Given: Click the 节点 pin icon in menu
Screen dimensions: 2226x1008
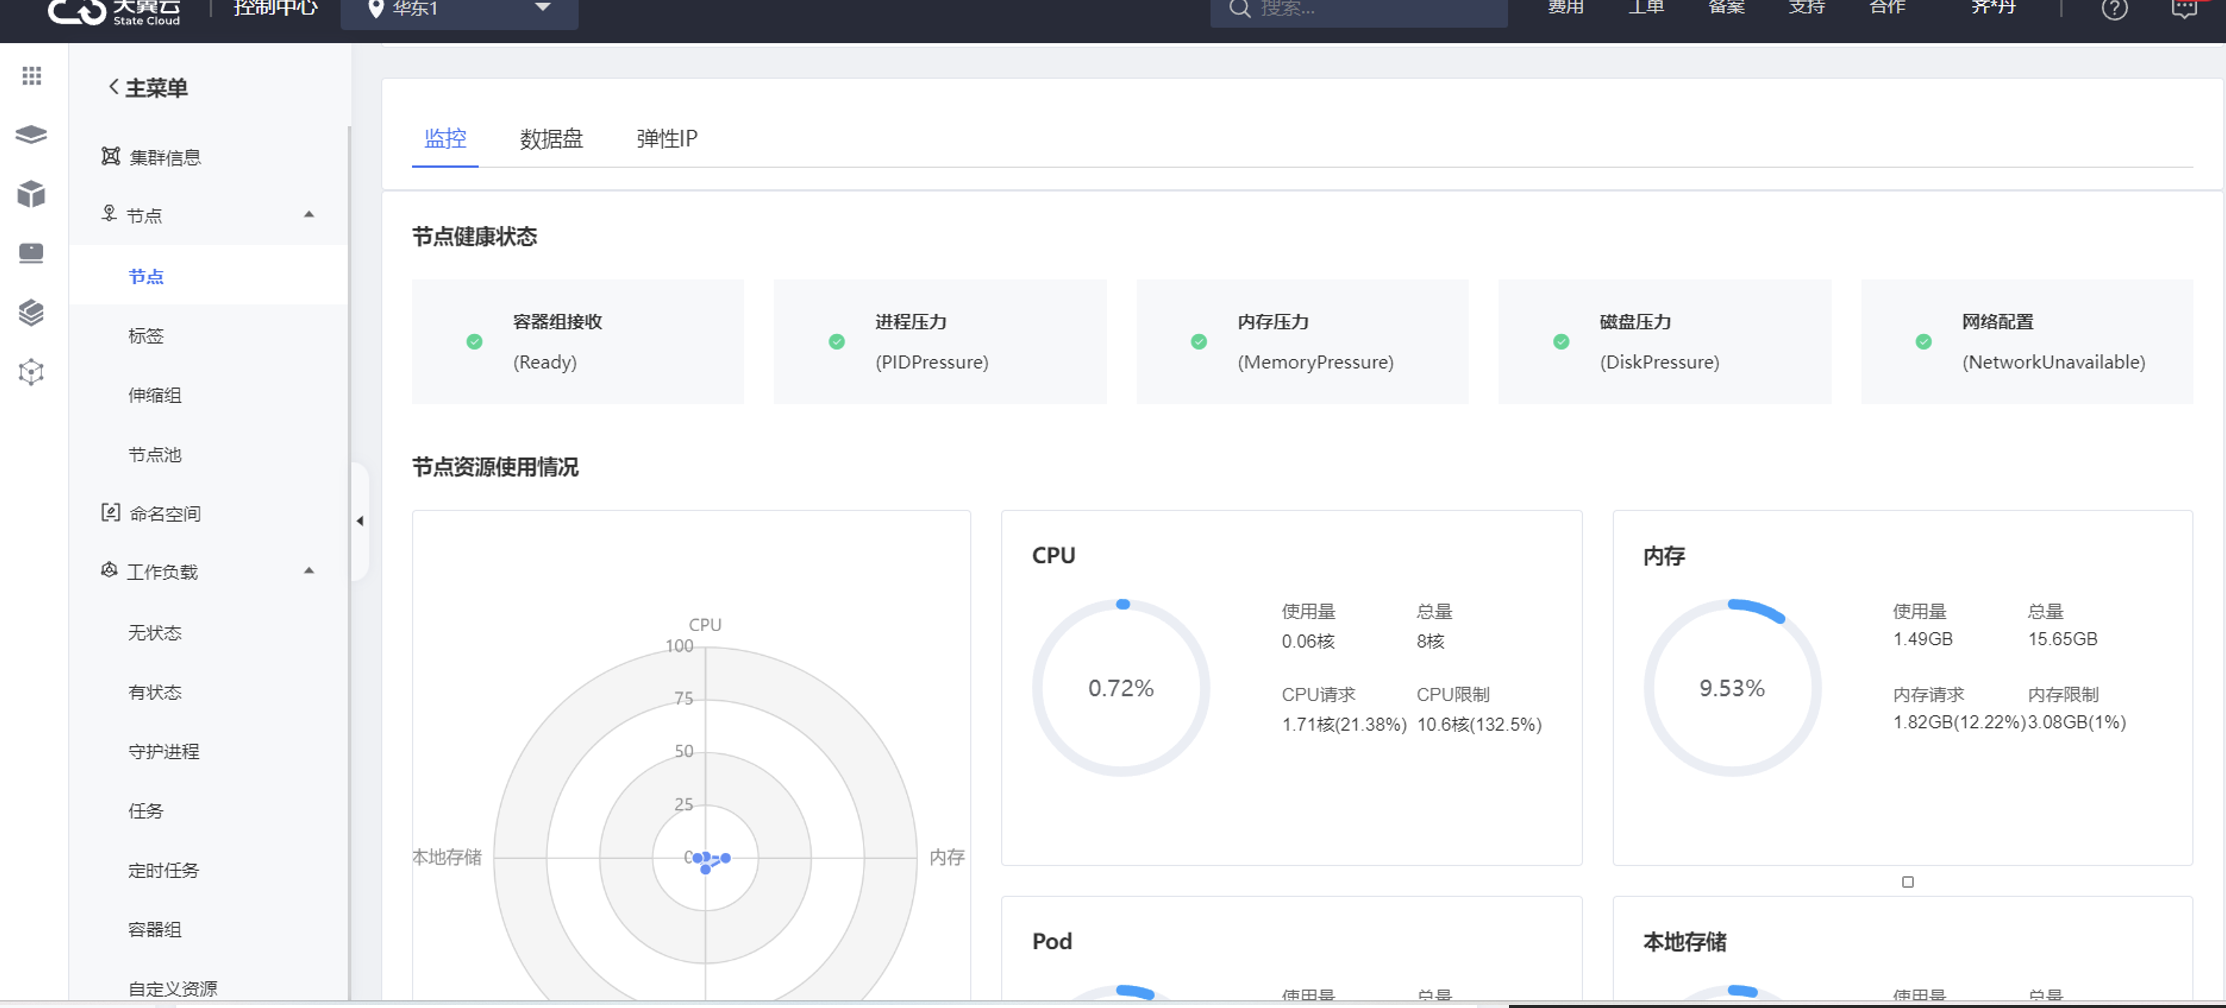Looking at the screenshot, I should click(x=109, y=213).
